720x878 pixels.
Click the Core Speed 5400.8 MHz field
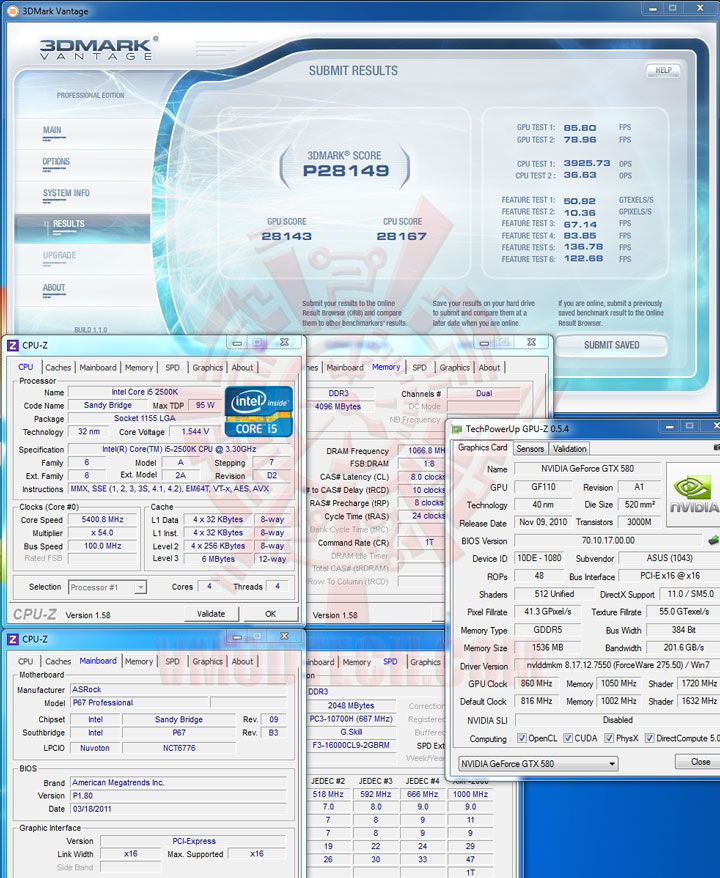[x=102, y=520]
